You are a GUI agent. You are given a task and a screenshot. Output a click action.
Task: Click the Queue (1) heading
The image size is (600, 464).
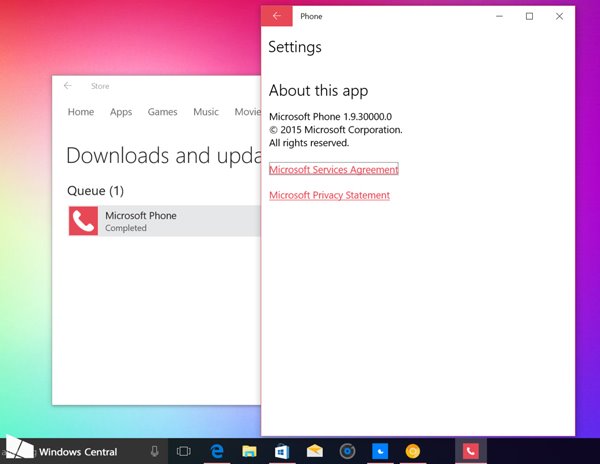[95, 190]
